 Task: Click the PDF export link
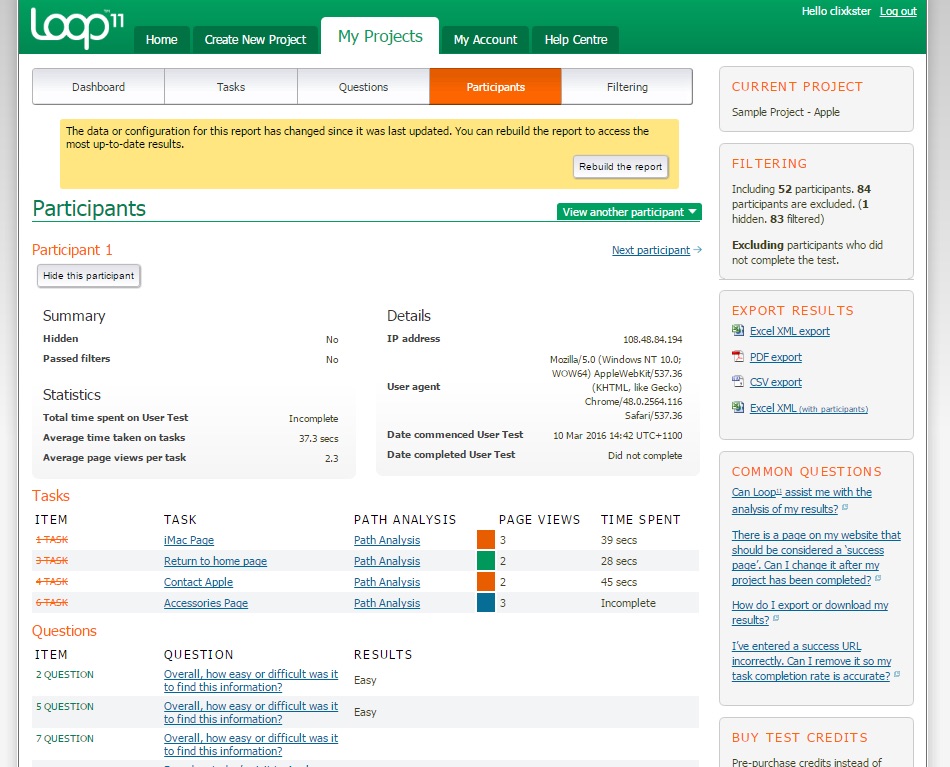pyautogui.click(x=776, y=357)
